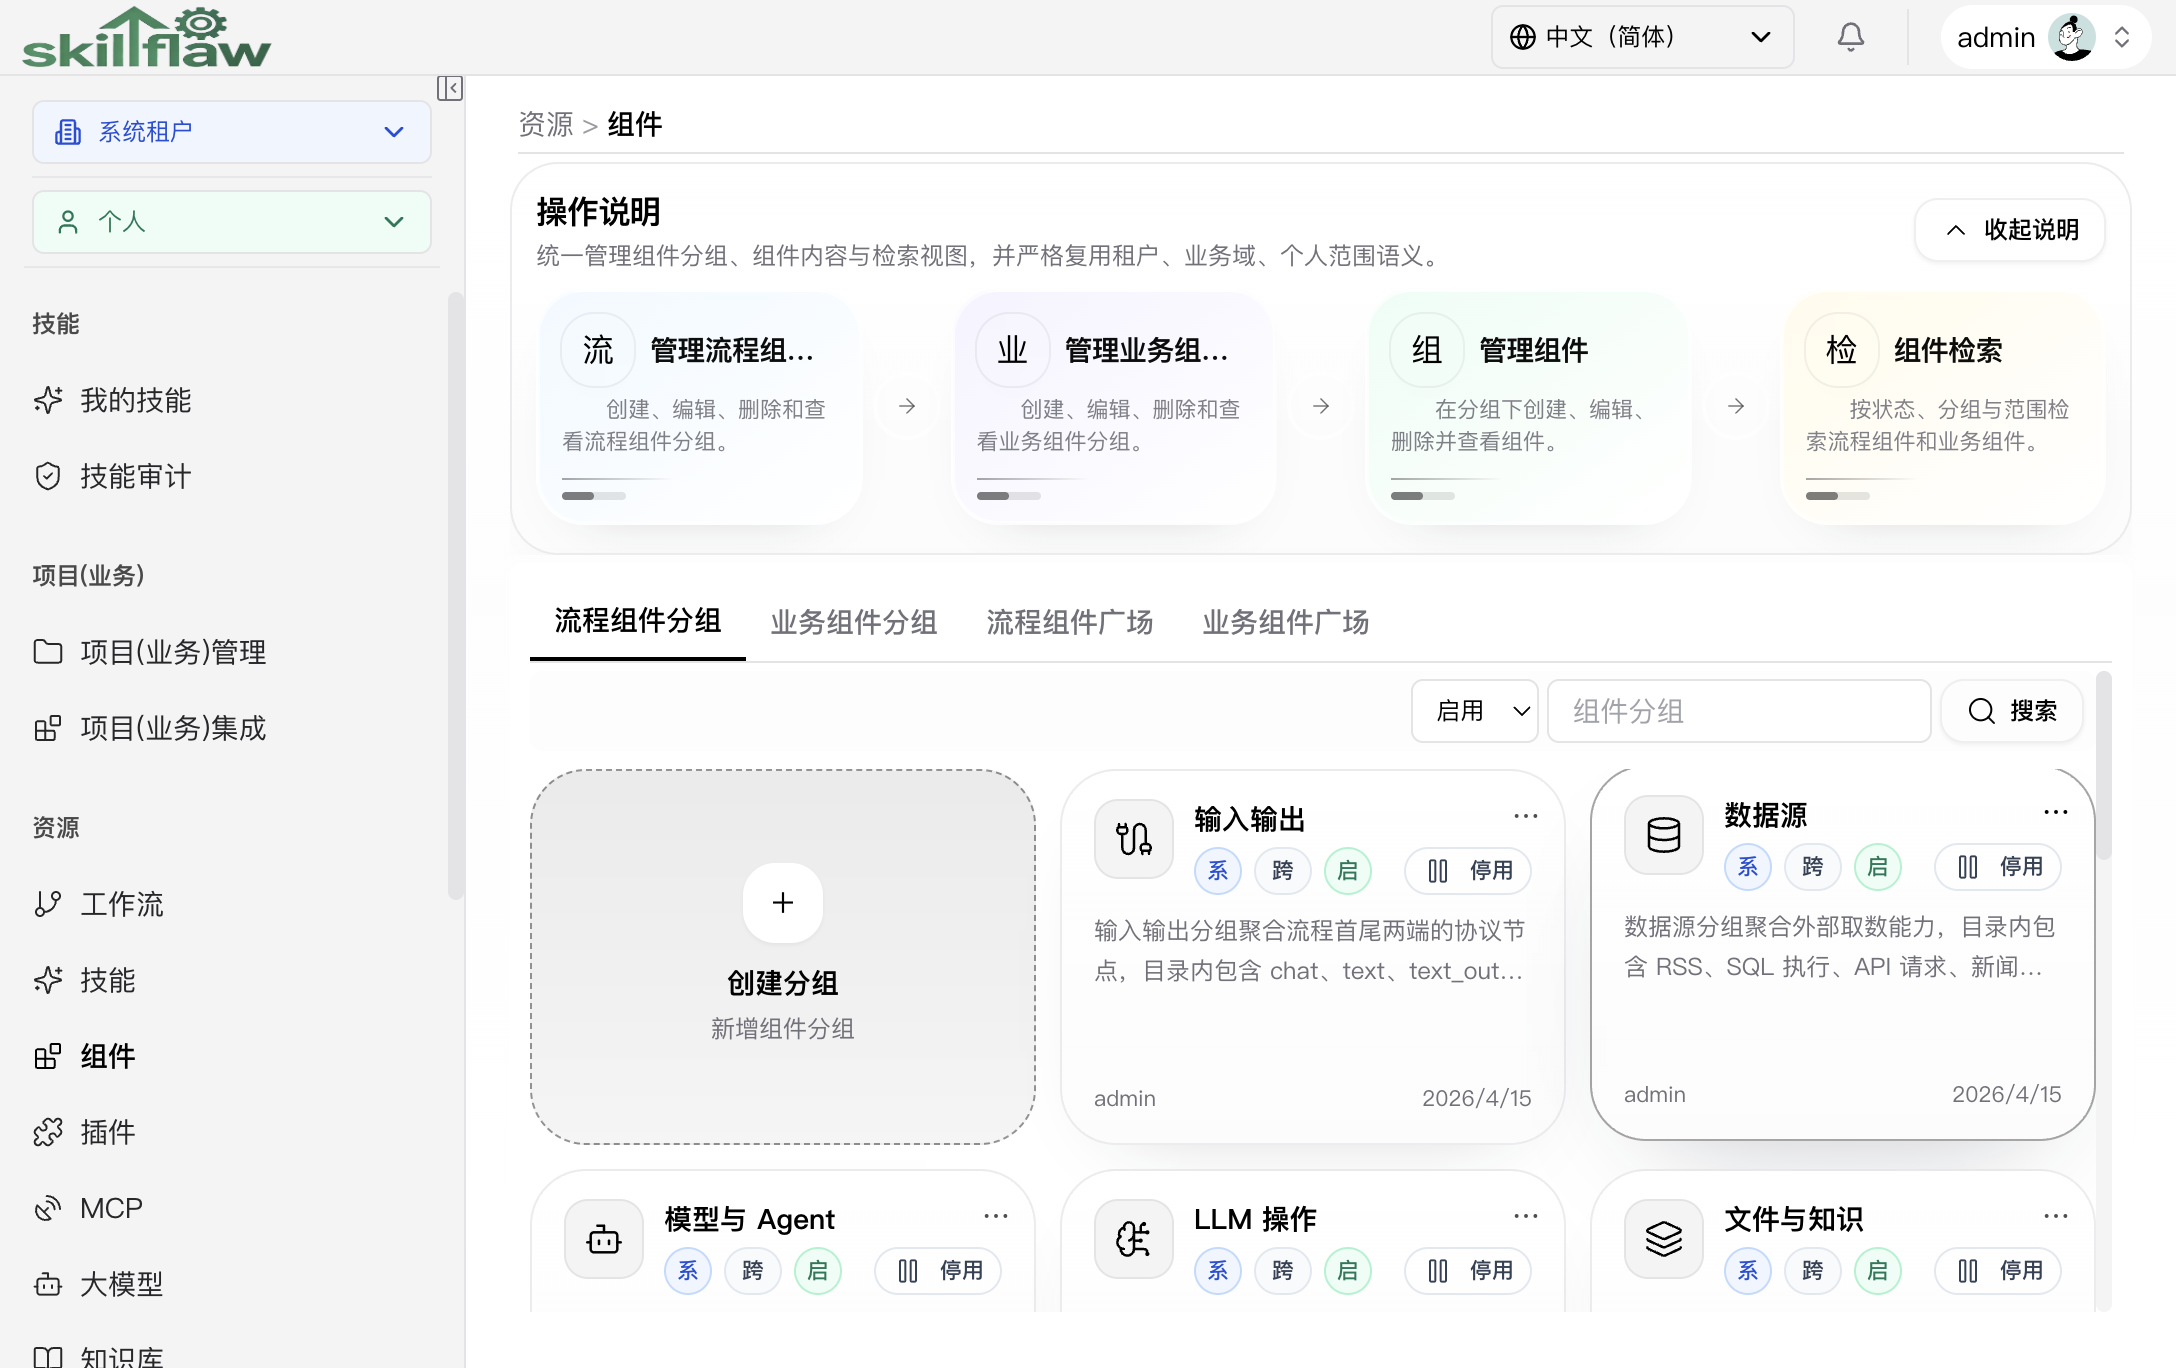Viewport: 2176px width, 1368px height.
Task: Disable the 文件与知识 group via 停用
Action: [x=1998, y=1271]
